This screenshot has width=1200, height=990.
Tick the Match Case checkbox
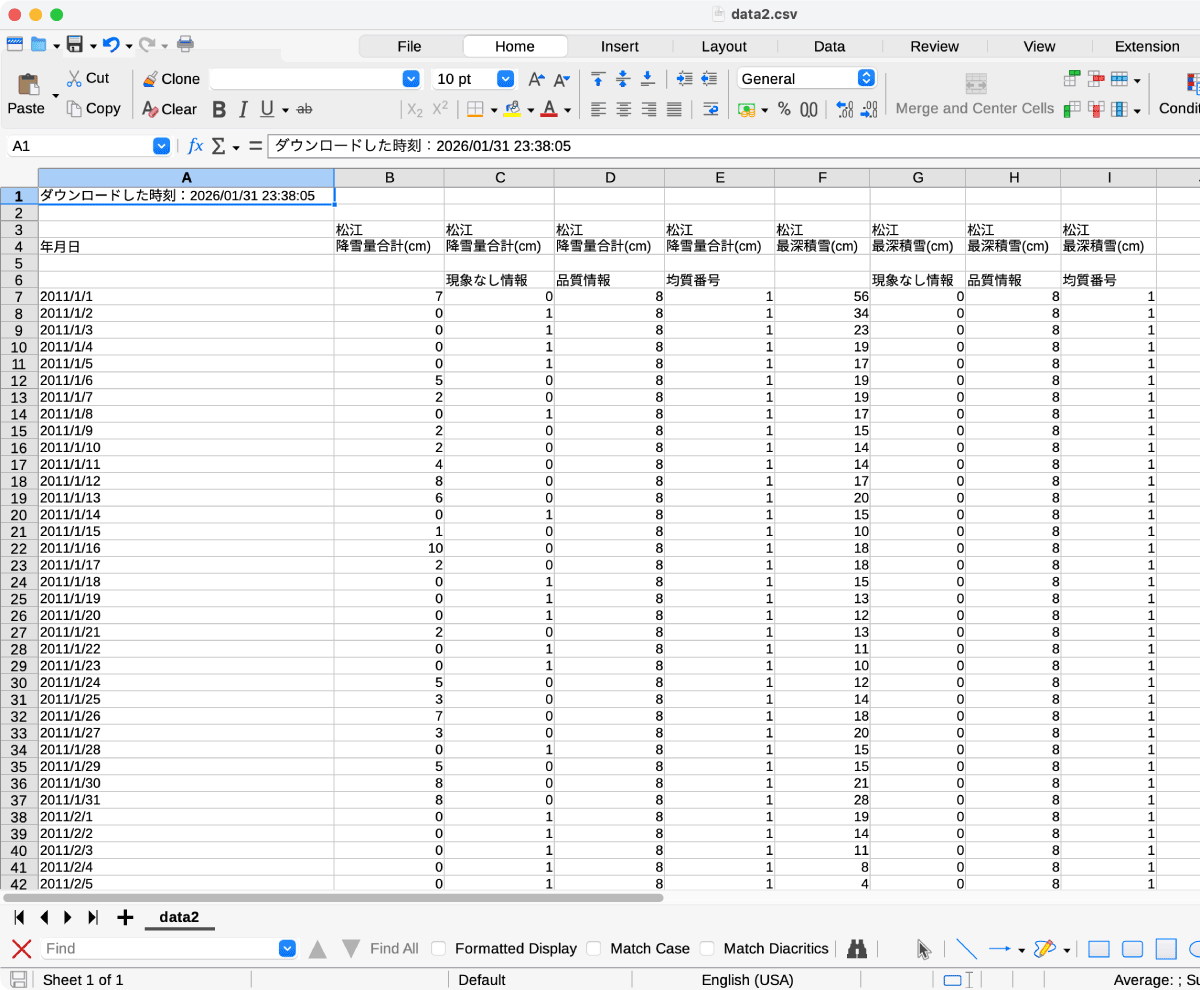pos(594,948)
